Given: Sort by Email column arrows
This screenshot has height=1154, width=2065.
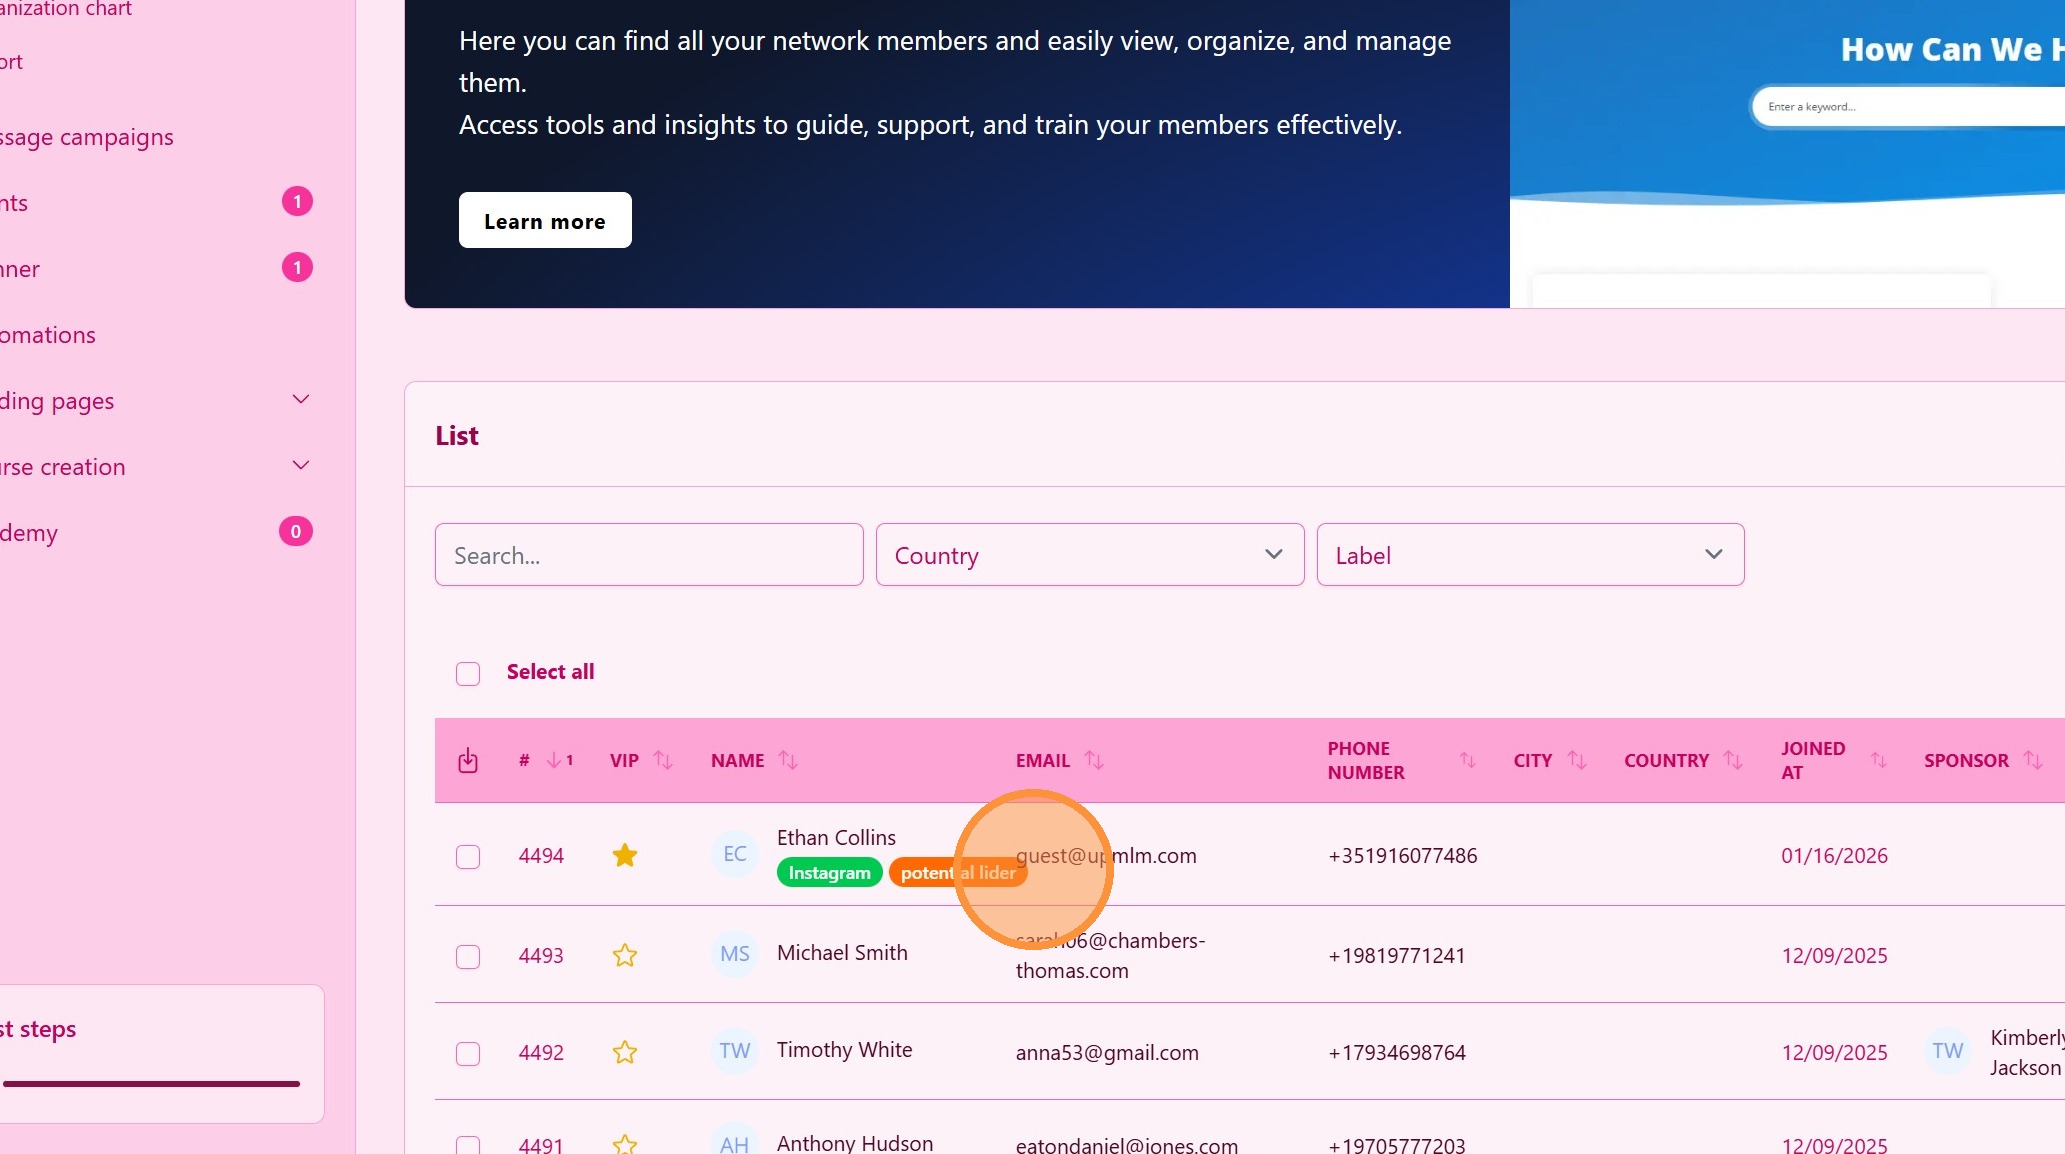Looking at the screenshot, I should tap(1094, 761).
